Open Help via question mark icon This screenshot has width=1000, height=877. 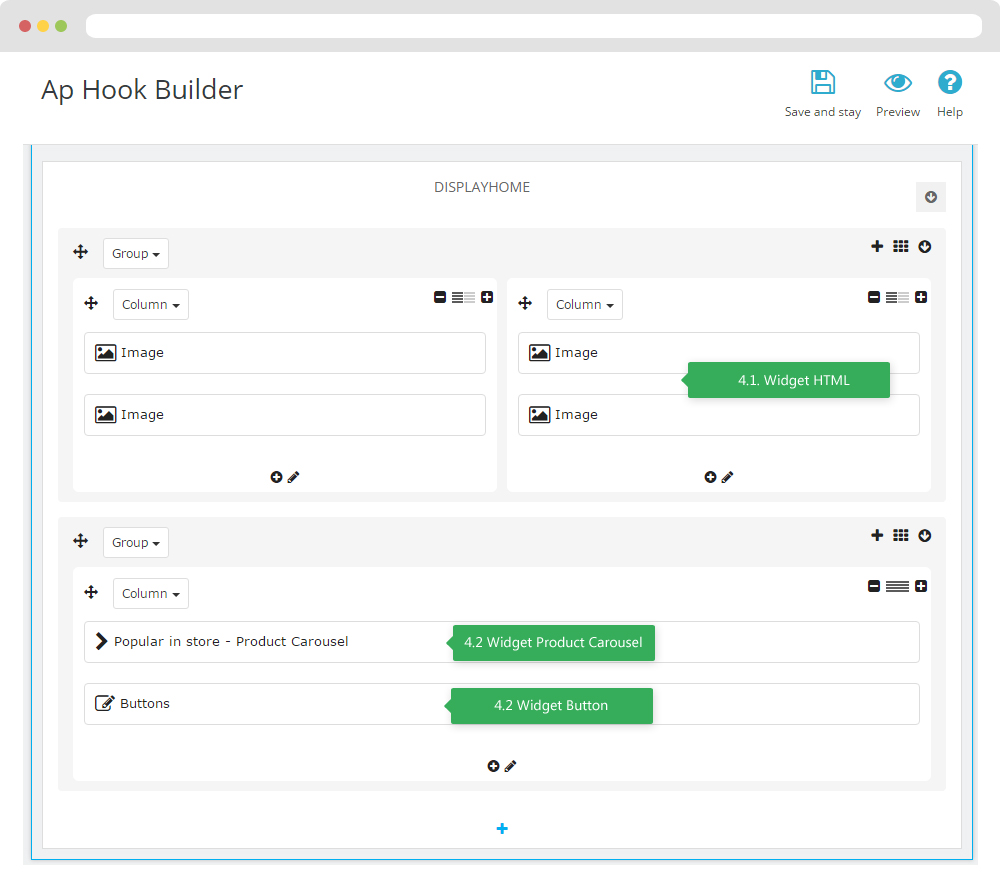(x=950, y=82)
